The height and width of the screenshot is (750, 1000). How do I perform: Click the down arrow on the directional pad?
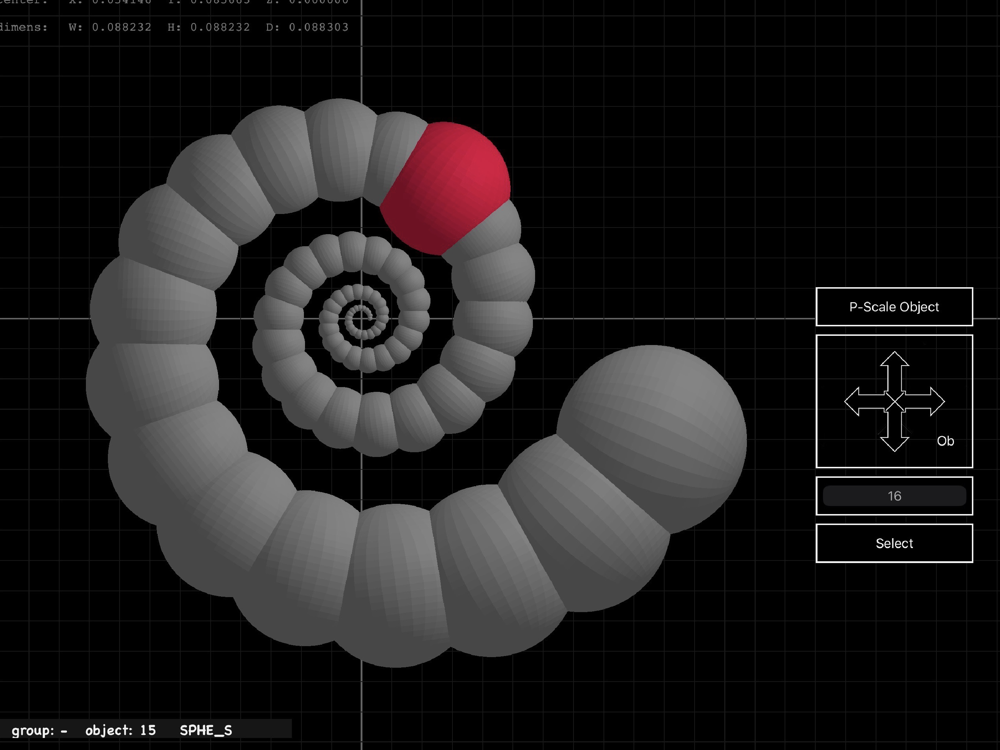pos(895,435)
